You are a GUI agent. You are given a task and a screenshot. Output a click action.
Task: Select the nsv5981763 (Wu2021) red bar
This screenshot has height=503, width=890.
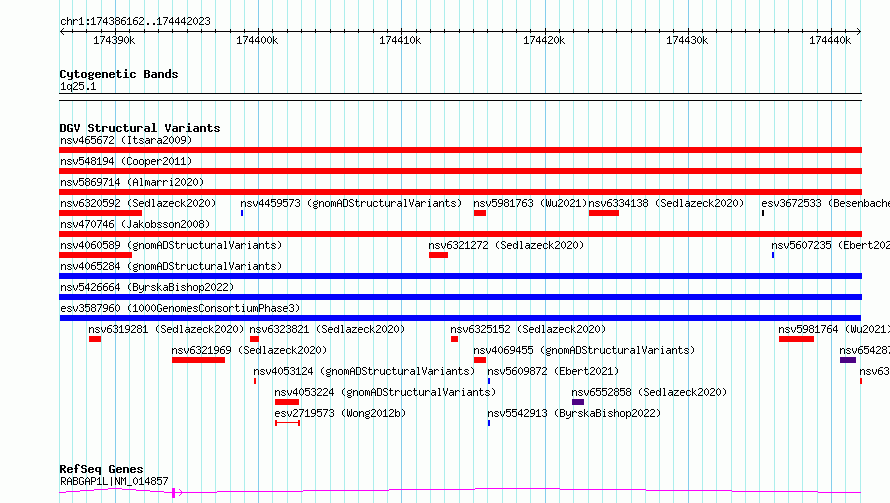tap(480, 213)
